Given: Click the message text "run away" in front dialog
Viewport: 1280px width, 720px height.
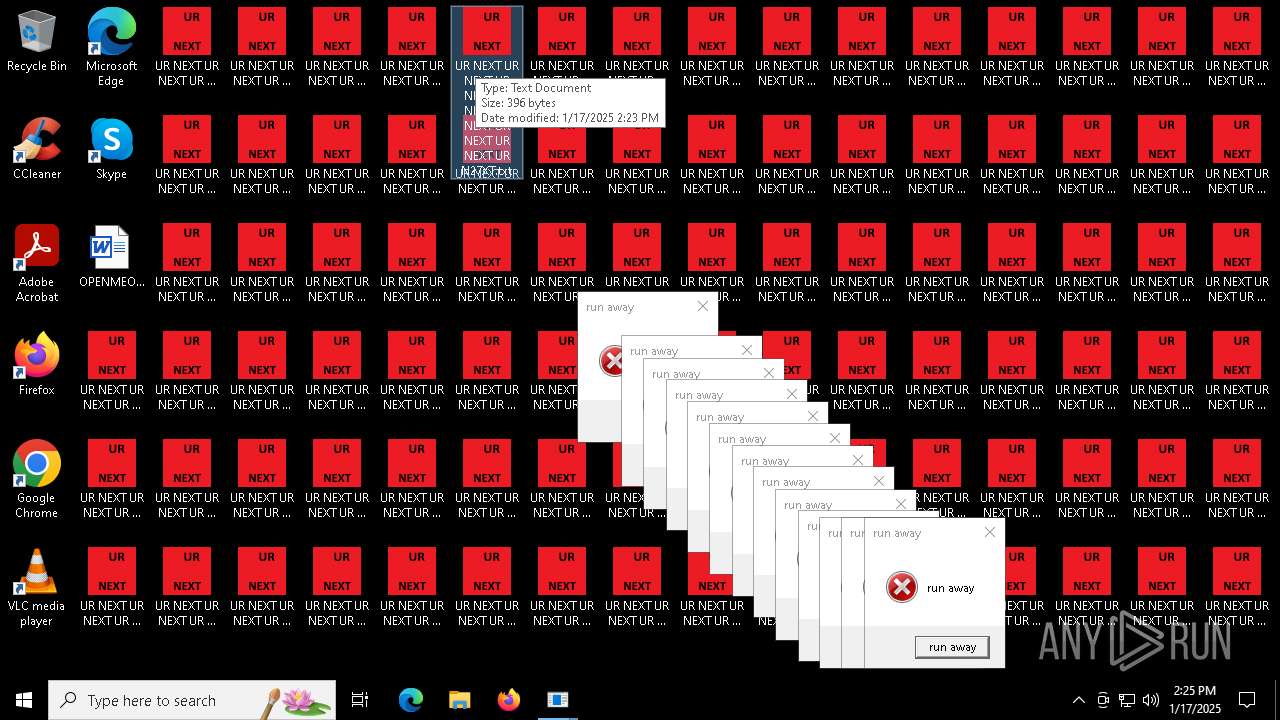Looking at the screenshot, I should click(x=950, y=588).
